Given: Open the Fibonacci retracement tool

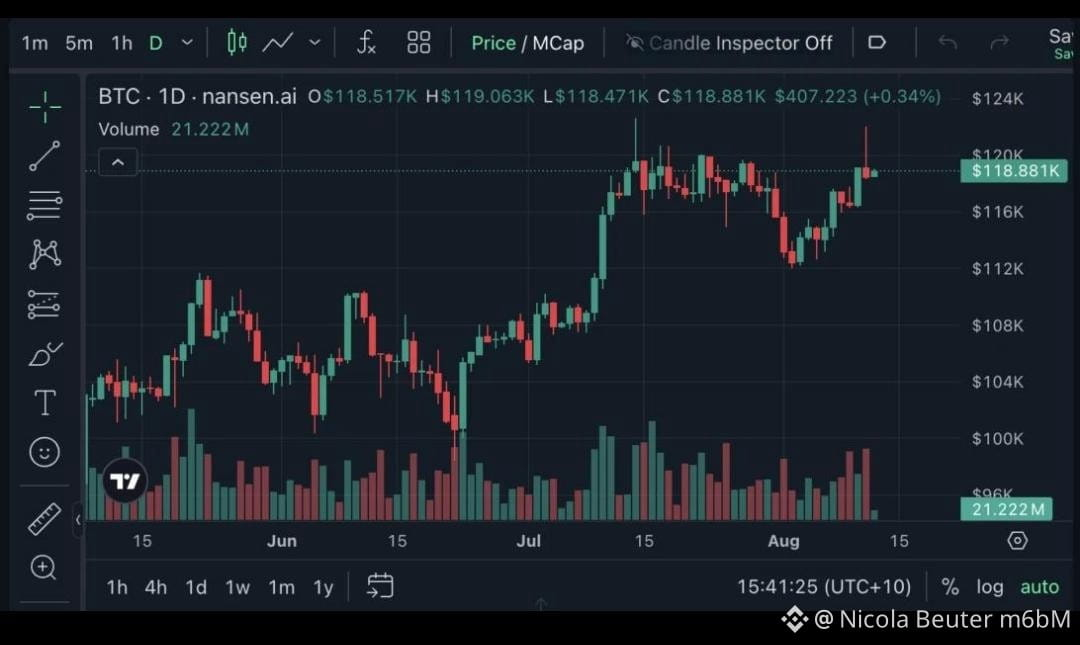Looking at the screenshot, I should pyautogui.click(x=44, y=205).
